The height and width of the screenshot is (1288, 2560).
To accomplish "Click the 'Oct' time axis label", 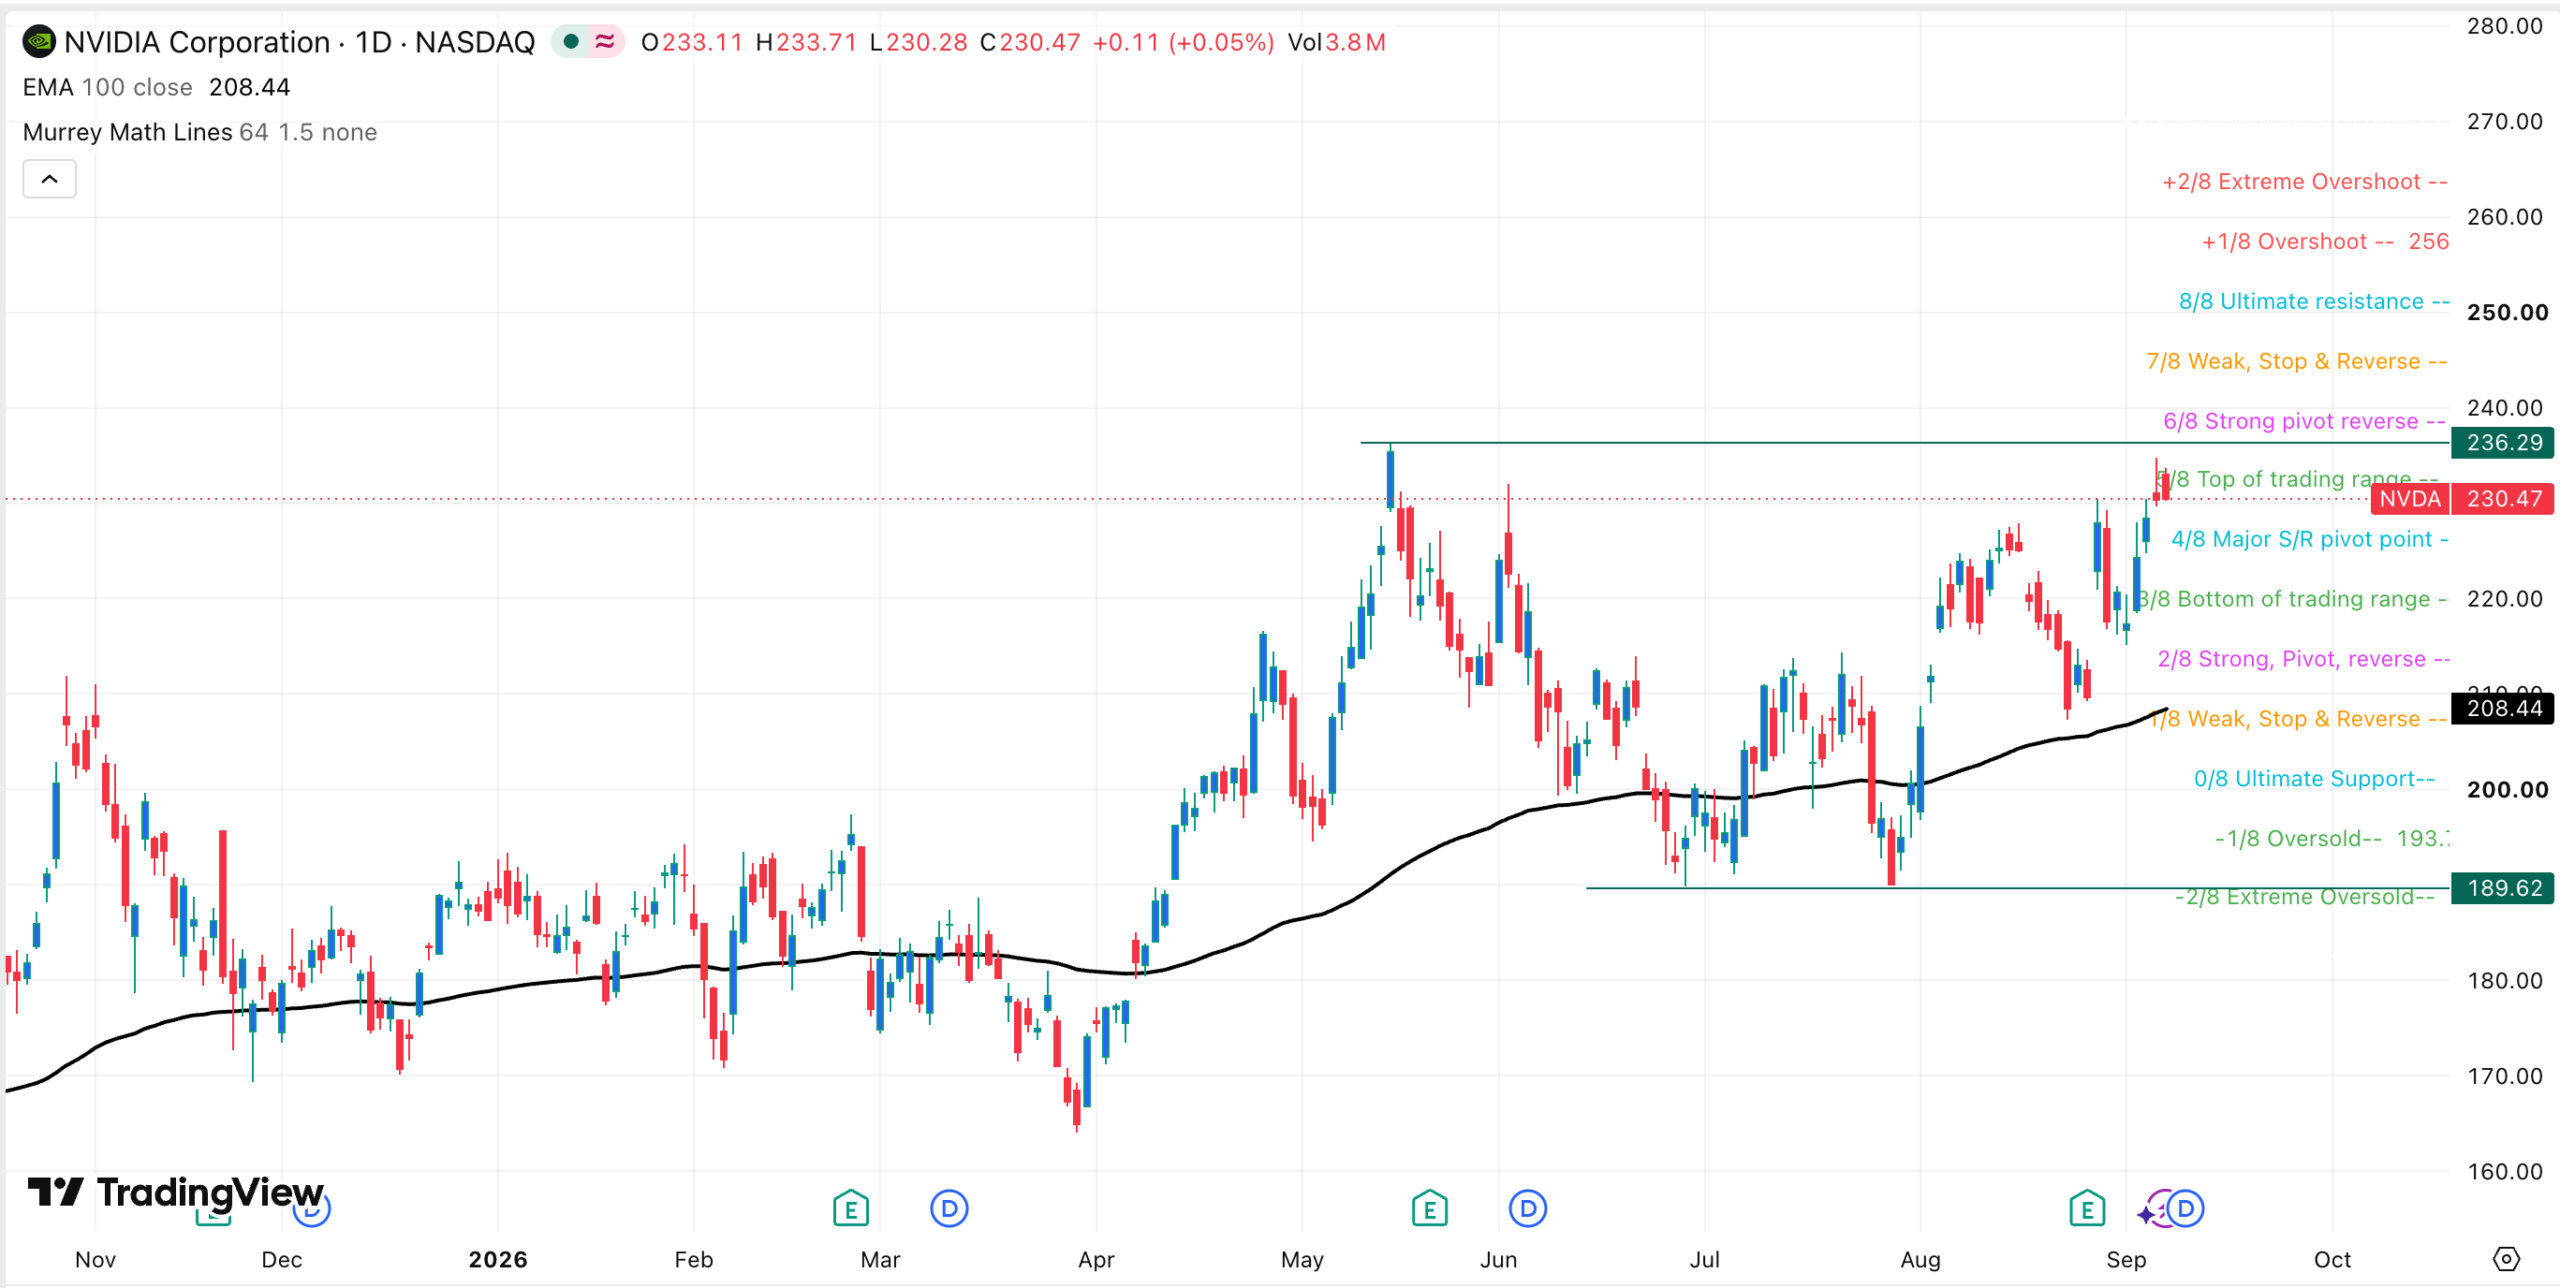I will click(x=2333, y=1259).
